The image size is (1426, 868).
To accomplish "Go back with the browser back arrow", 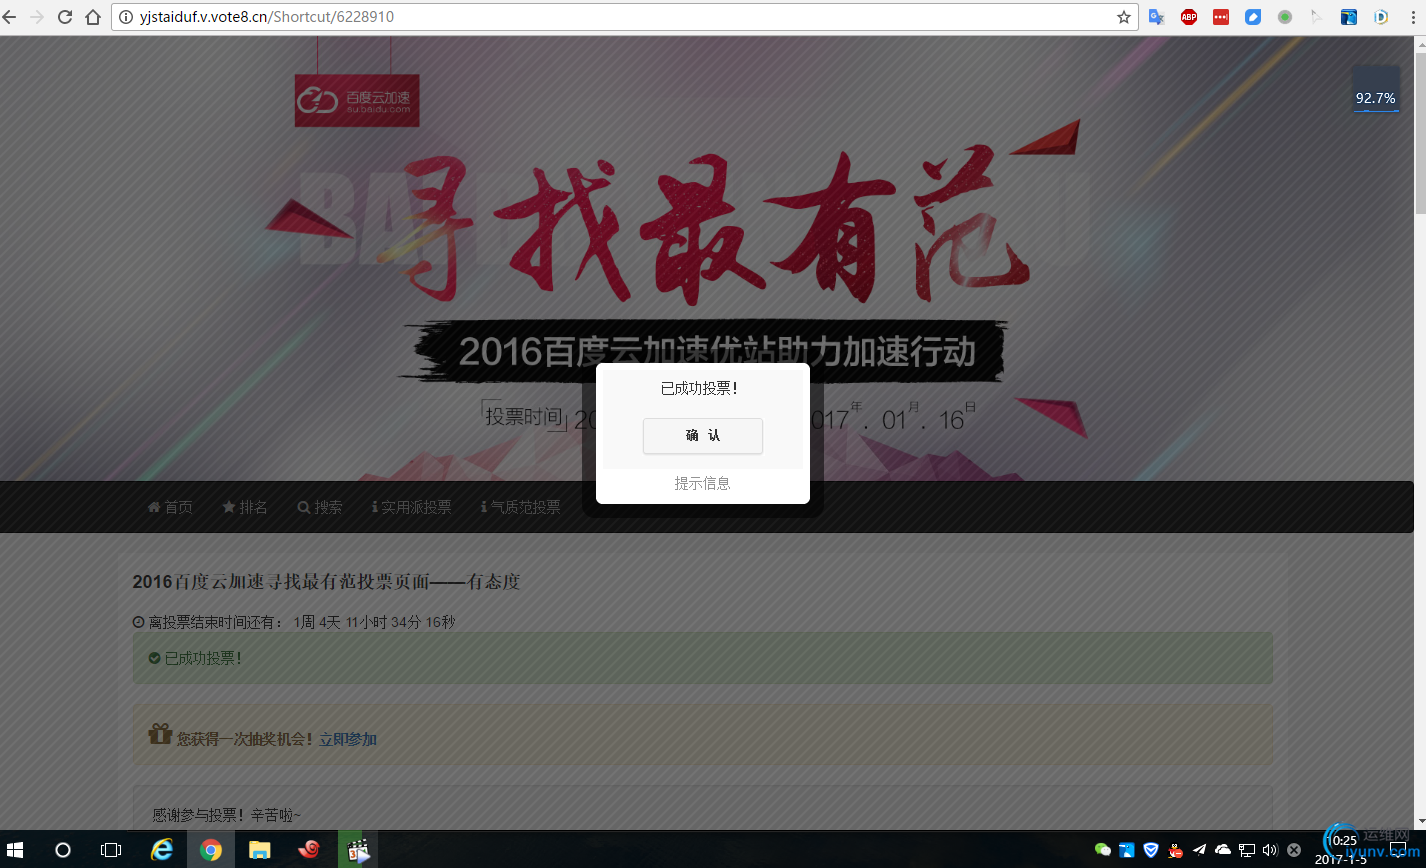I will pyautogui.click(x=10, y=17).
